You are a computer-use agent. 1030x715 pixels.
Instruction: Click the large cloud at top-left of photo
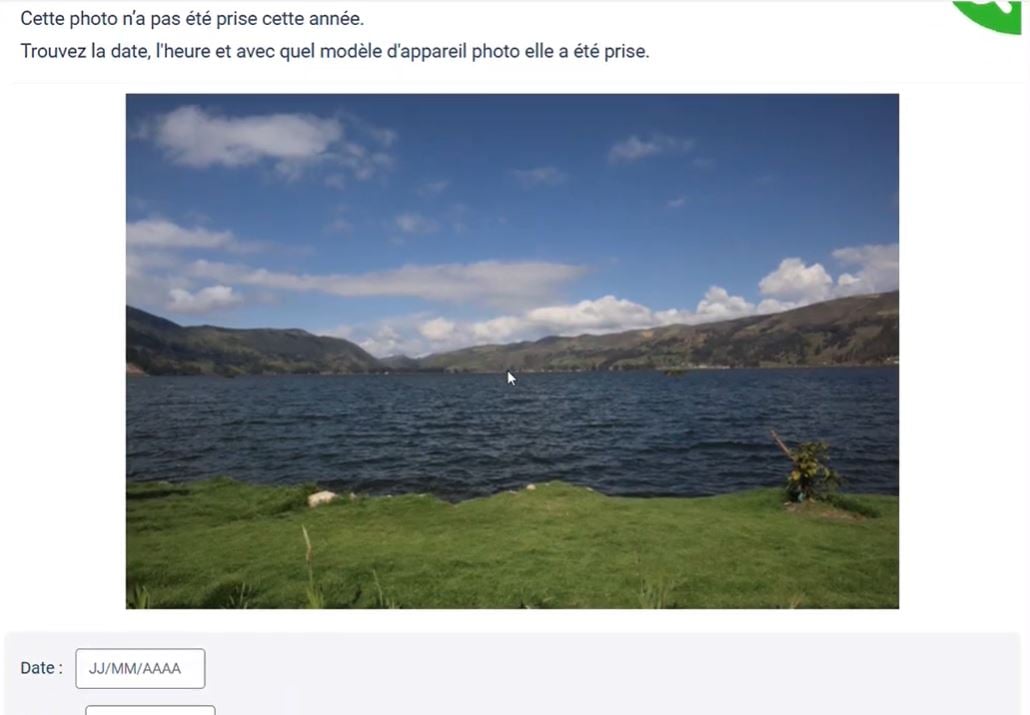[x=250, y=137]
